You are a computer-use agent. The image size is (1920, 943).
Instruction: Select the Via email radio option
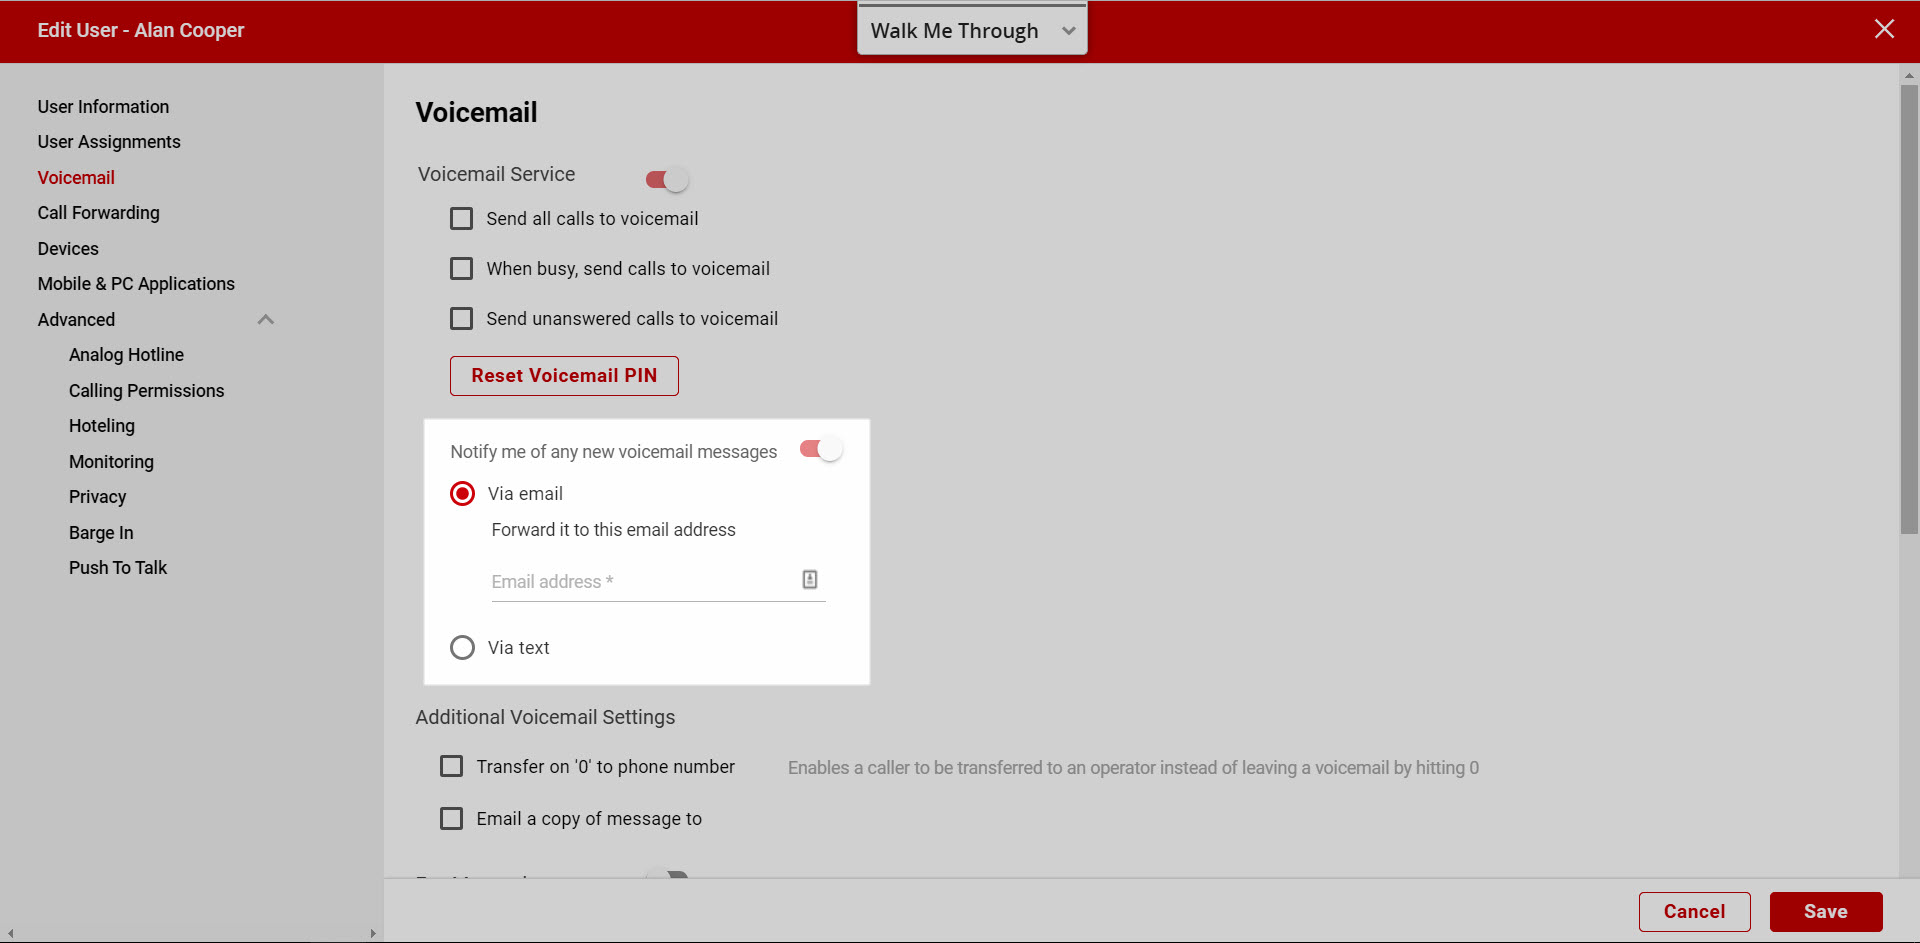tap(462, 494)
